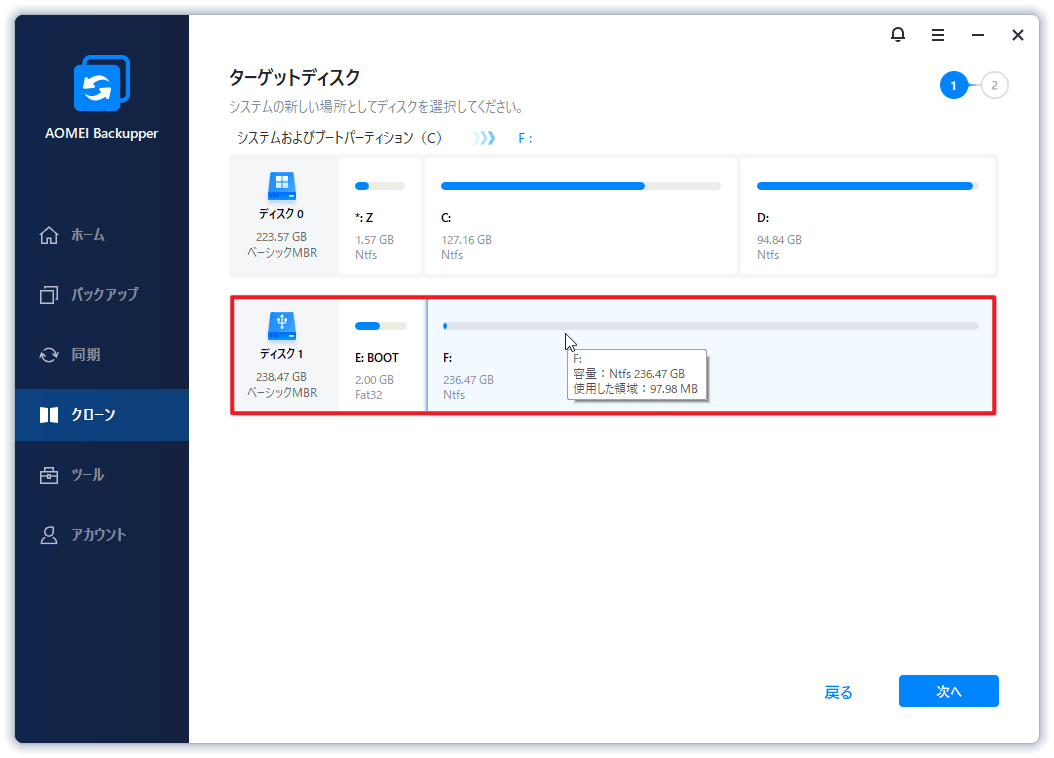The width and height of the screenshot is (1054, 758).
Task: Click the 次へ (Next) button
Action: point(948,690)
